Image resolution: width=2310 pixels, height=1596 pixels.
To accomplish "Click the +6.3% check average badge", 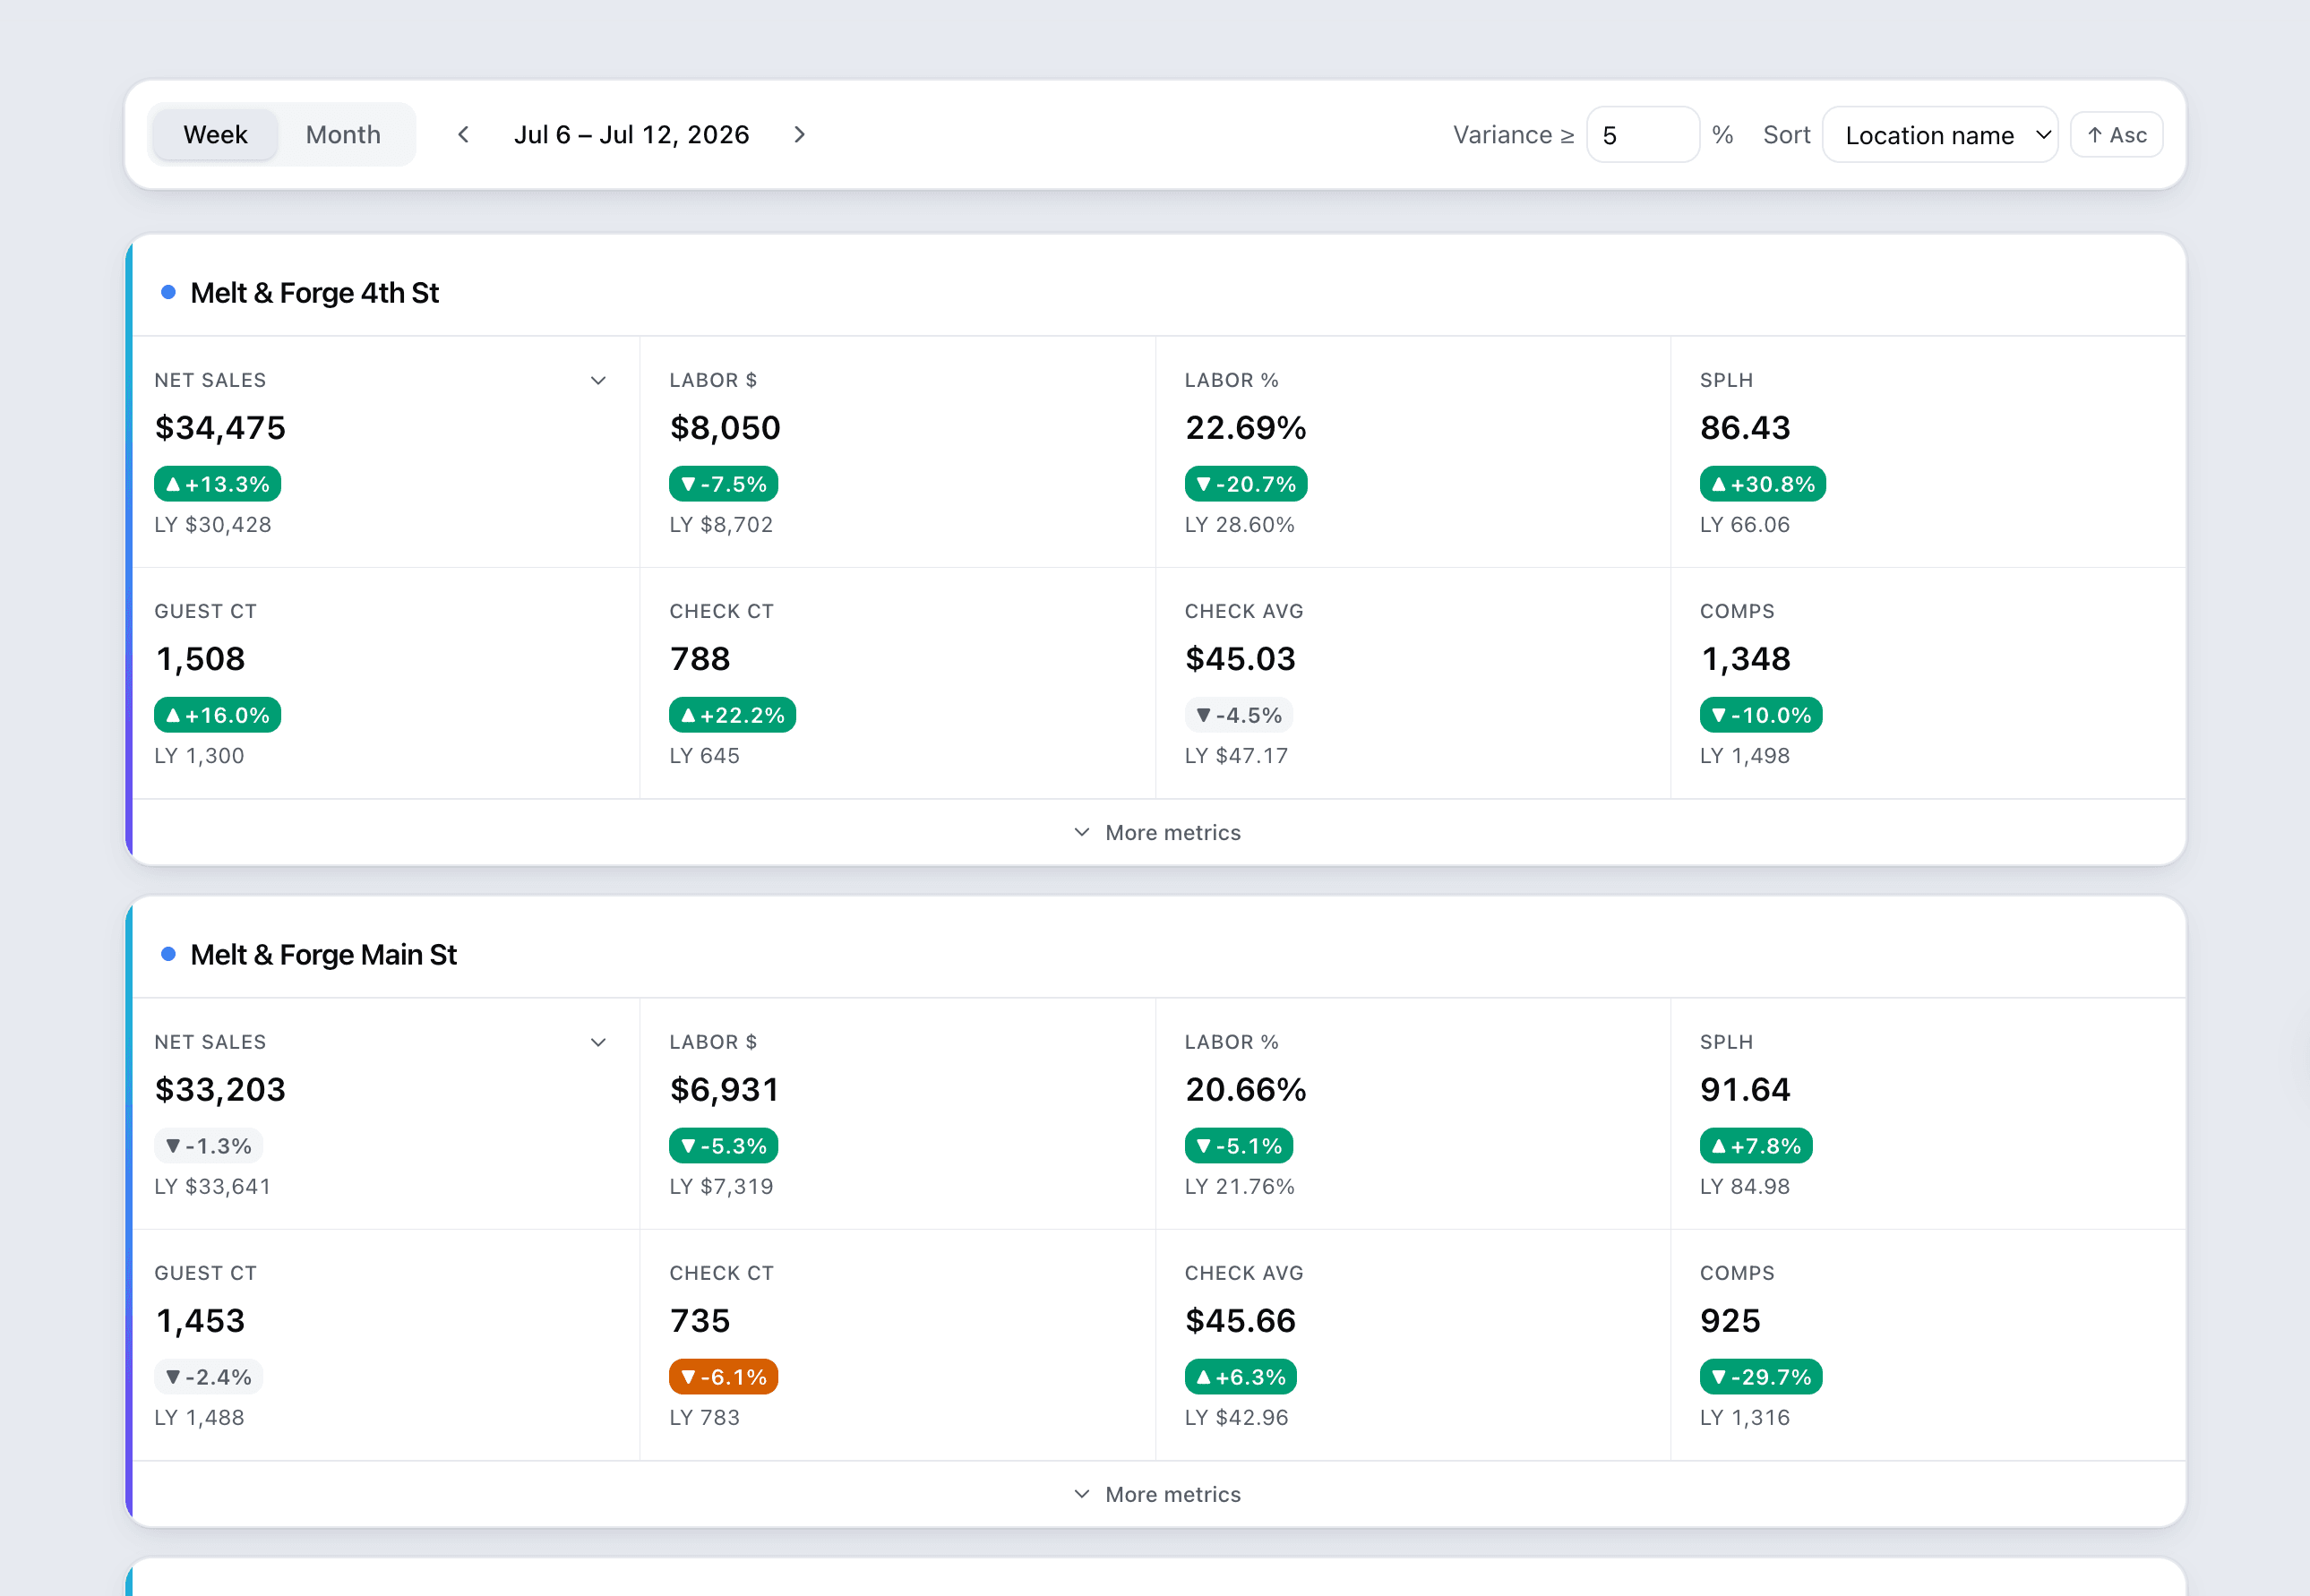I will (x=1240, y=1377).
